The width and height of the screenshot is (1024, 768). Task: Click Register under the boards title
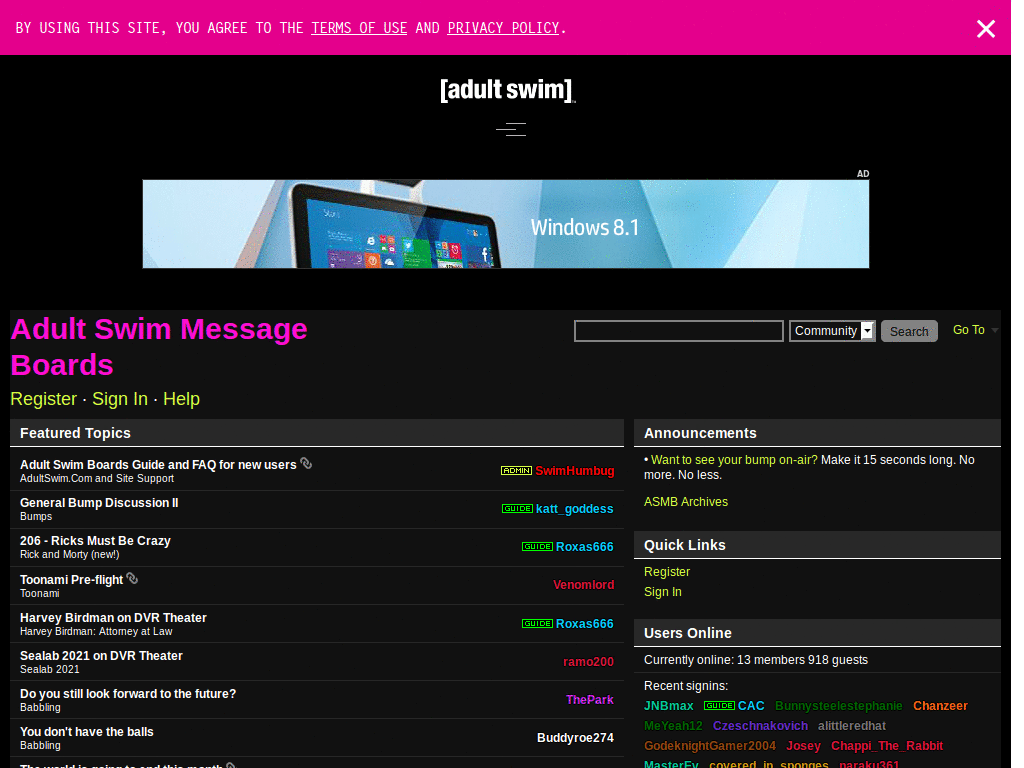pyautogui.click(x=44, y=399)
